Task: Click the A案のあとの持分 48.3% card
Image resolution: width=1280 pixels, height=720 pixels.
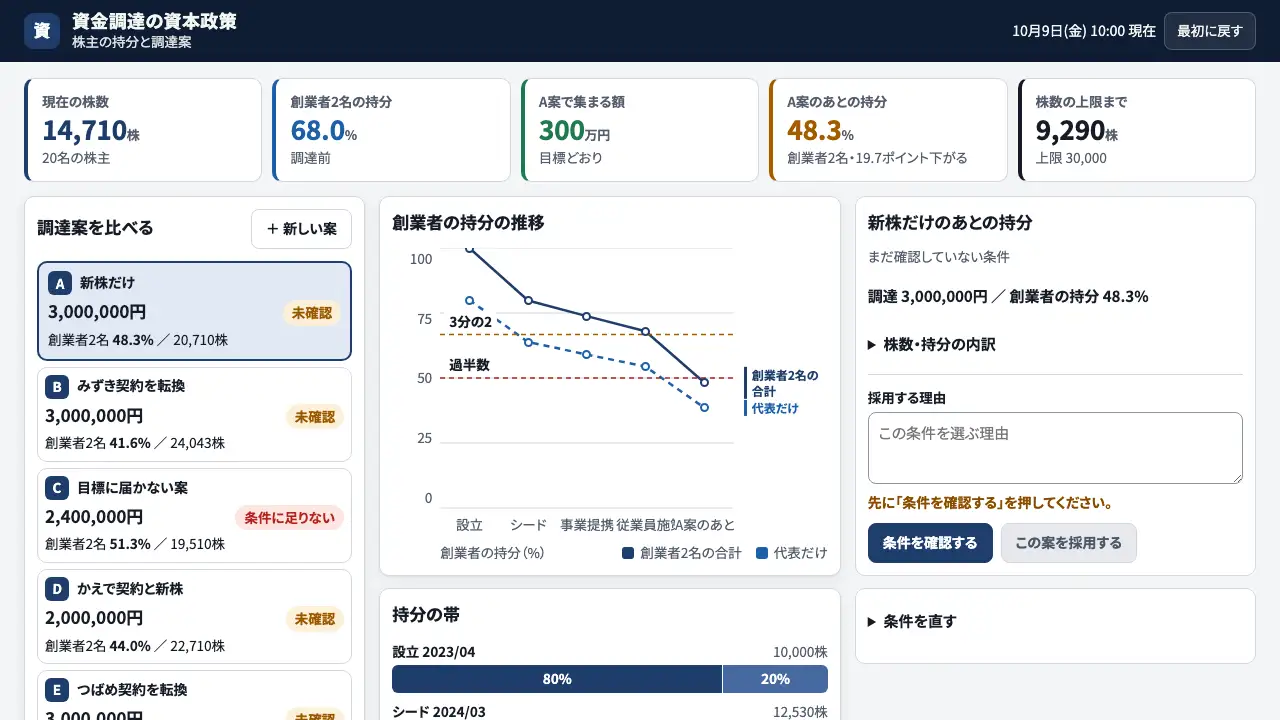Action: coord(888,130)
